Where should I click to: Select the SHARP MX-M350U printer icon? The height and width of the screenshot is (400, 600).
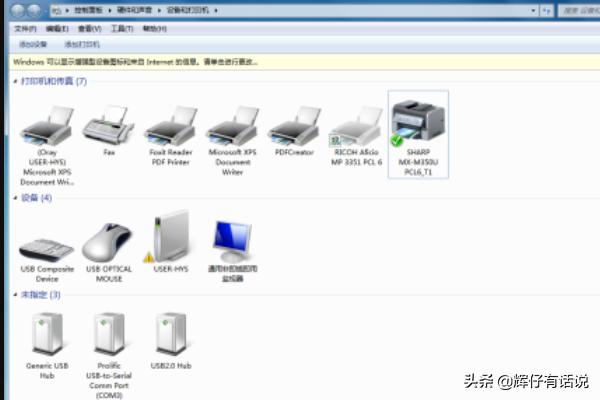pos(417,126)
